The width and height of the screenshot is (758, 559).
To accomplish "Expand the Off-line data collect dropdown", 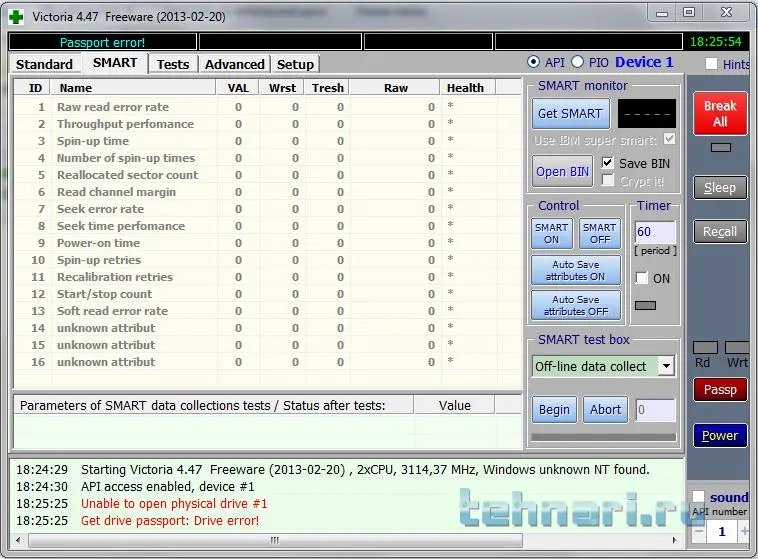I will pos(666,366).
